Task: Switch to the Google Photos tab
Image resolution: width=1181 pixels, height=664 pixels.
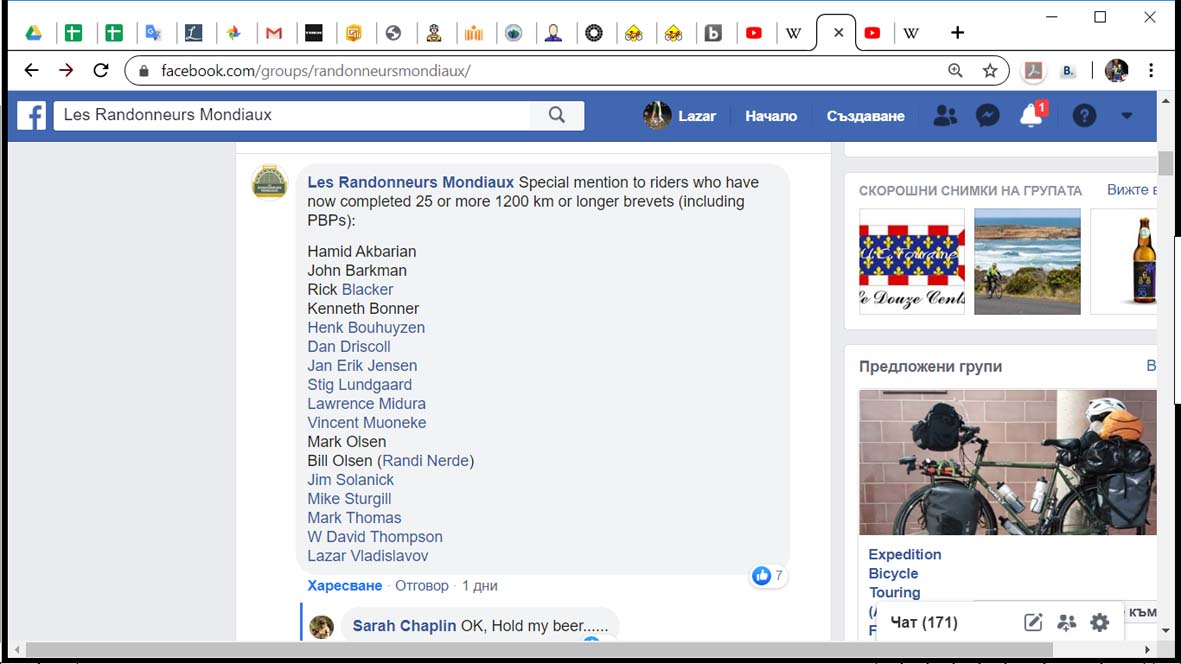Action: point(233,33)
